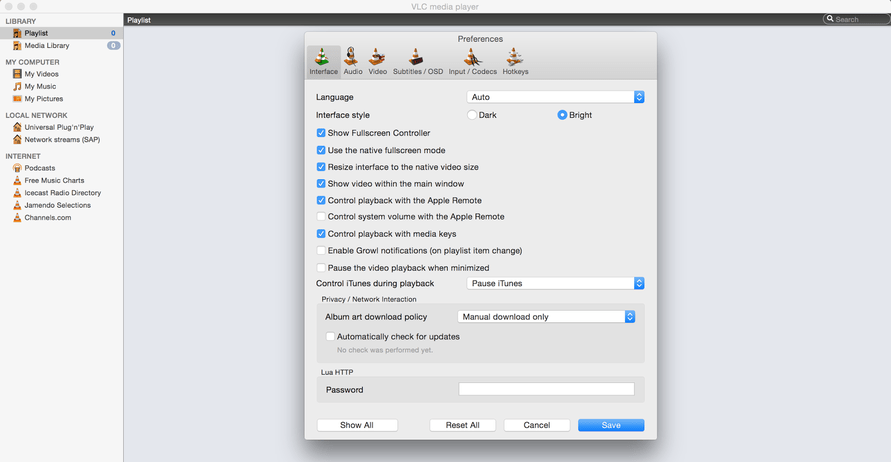Disable Control playback with the Apple Remote
The width and height of the screenshot is (891, 462).
point(321,200)
